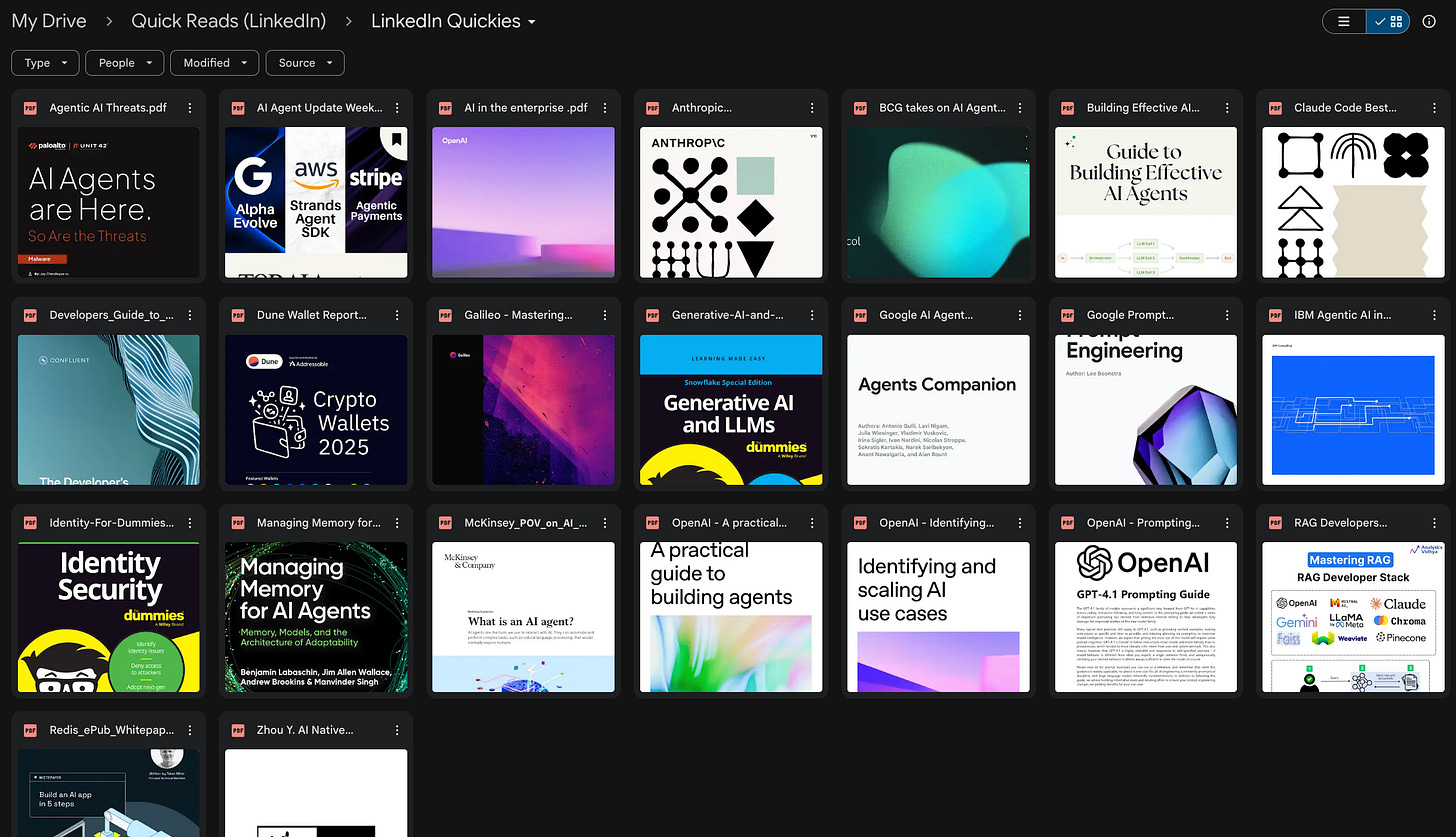Select the file name Claude Code Best...
The width and height of the screenshot is (1456, 837).
(x=1345, y=108)
